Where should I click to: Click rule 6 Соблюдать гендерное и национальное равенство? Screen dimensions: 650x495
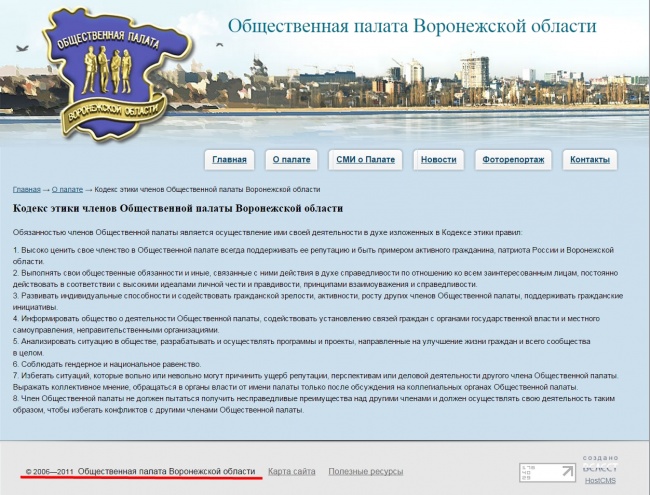coord(107,364)
